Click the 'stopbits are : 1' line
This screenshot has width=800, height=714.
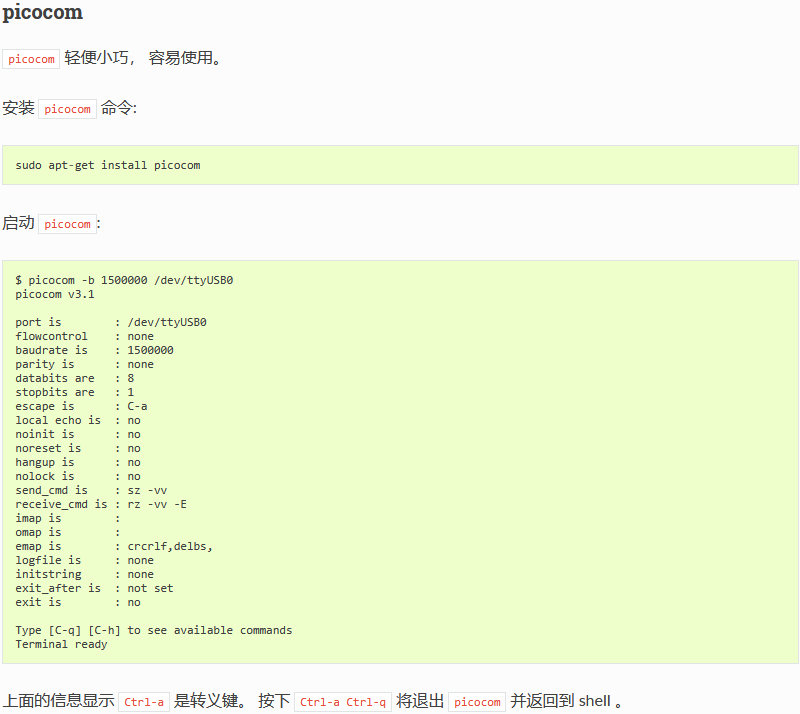(74, 392)
